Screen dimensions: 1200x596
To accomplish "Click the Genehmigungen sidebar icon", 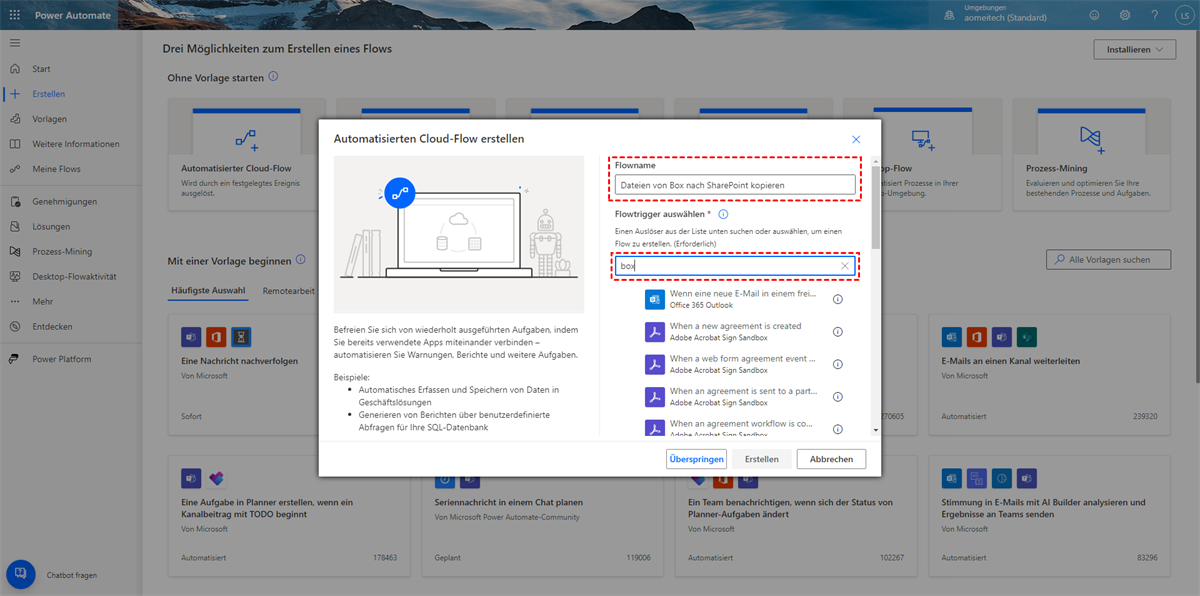I will pos(14,201).
